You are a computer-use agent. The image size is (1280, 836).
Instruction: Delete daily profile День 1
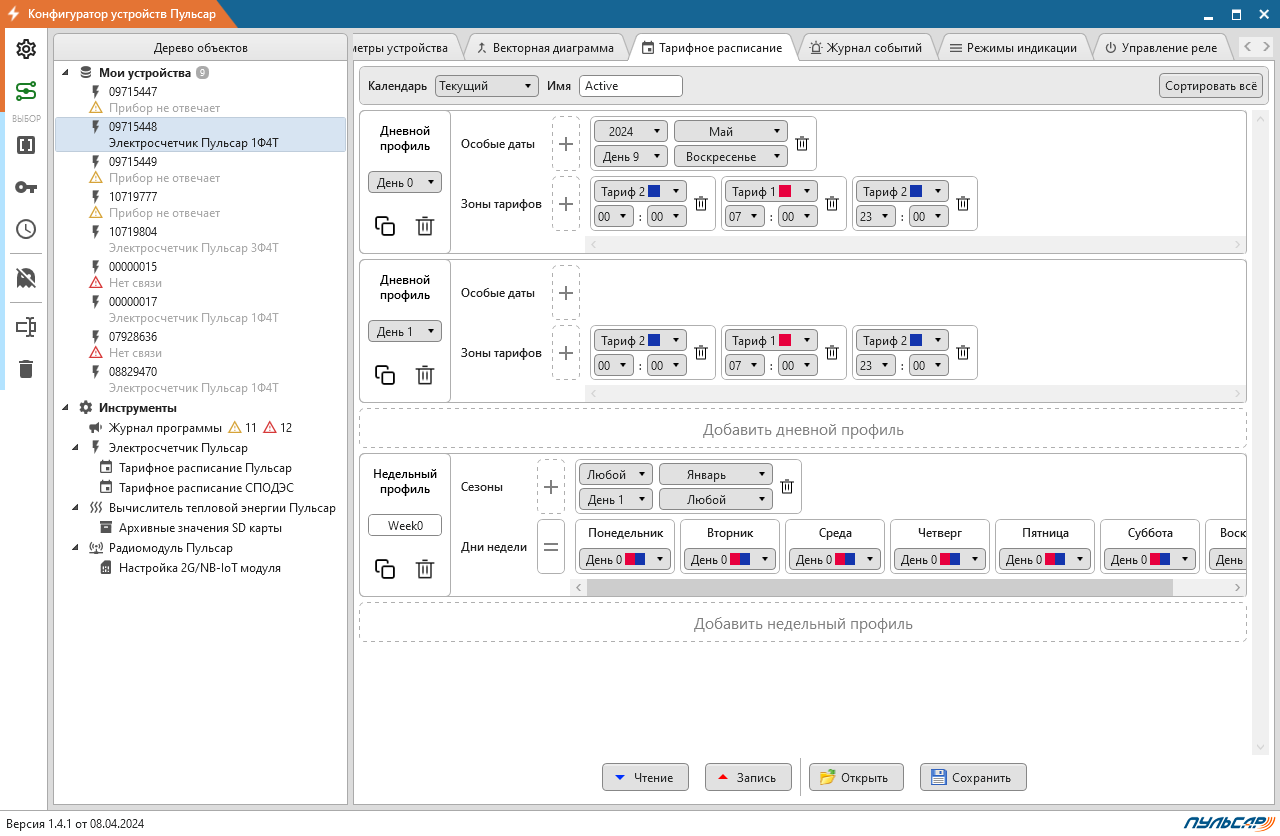click(425, 375)
